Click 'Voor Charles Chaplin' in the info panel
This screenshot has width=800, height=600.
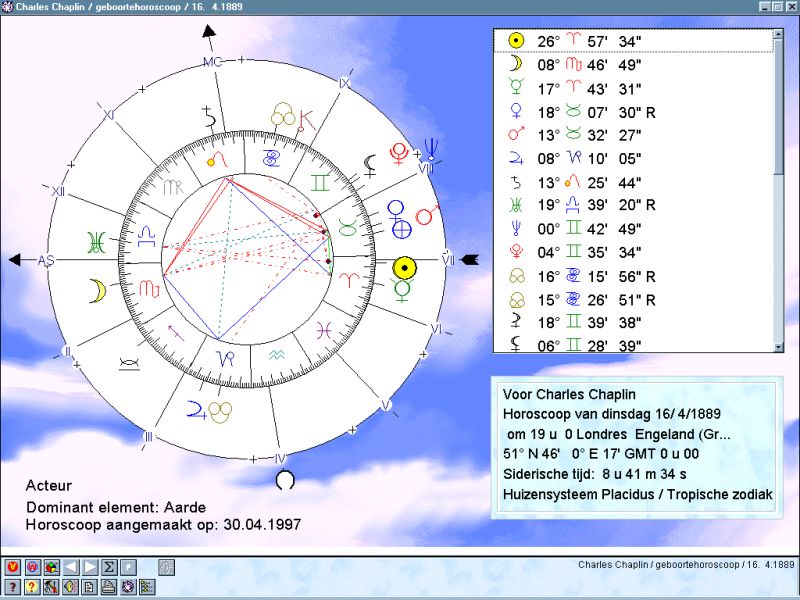[569, 394]
